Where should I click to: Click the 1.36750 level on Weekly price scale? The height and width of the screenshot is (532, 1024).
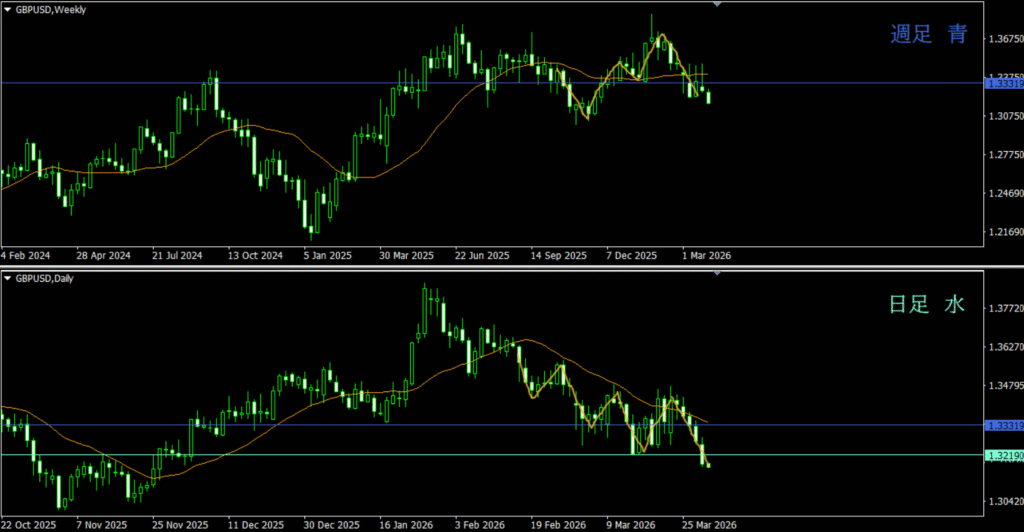coord(1004,39)
